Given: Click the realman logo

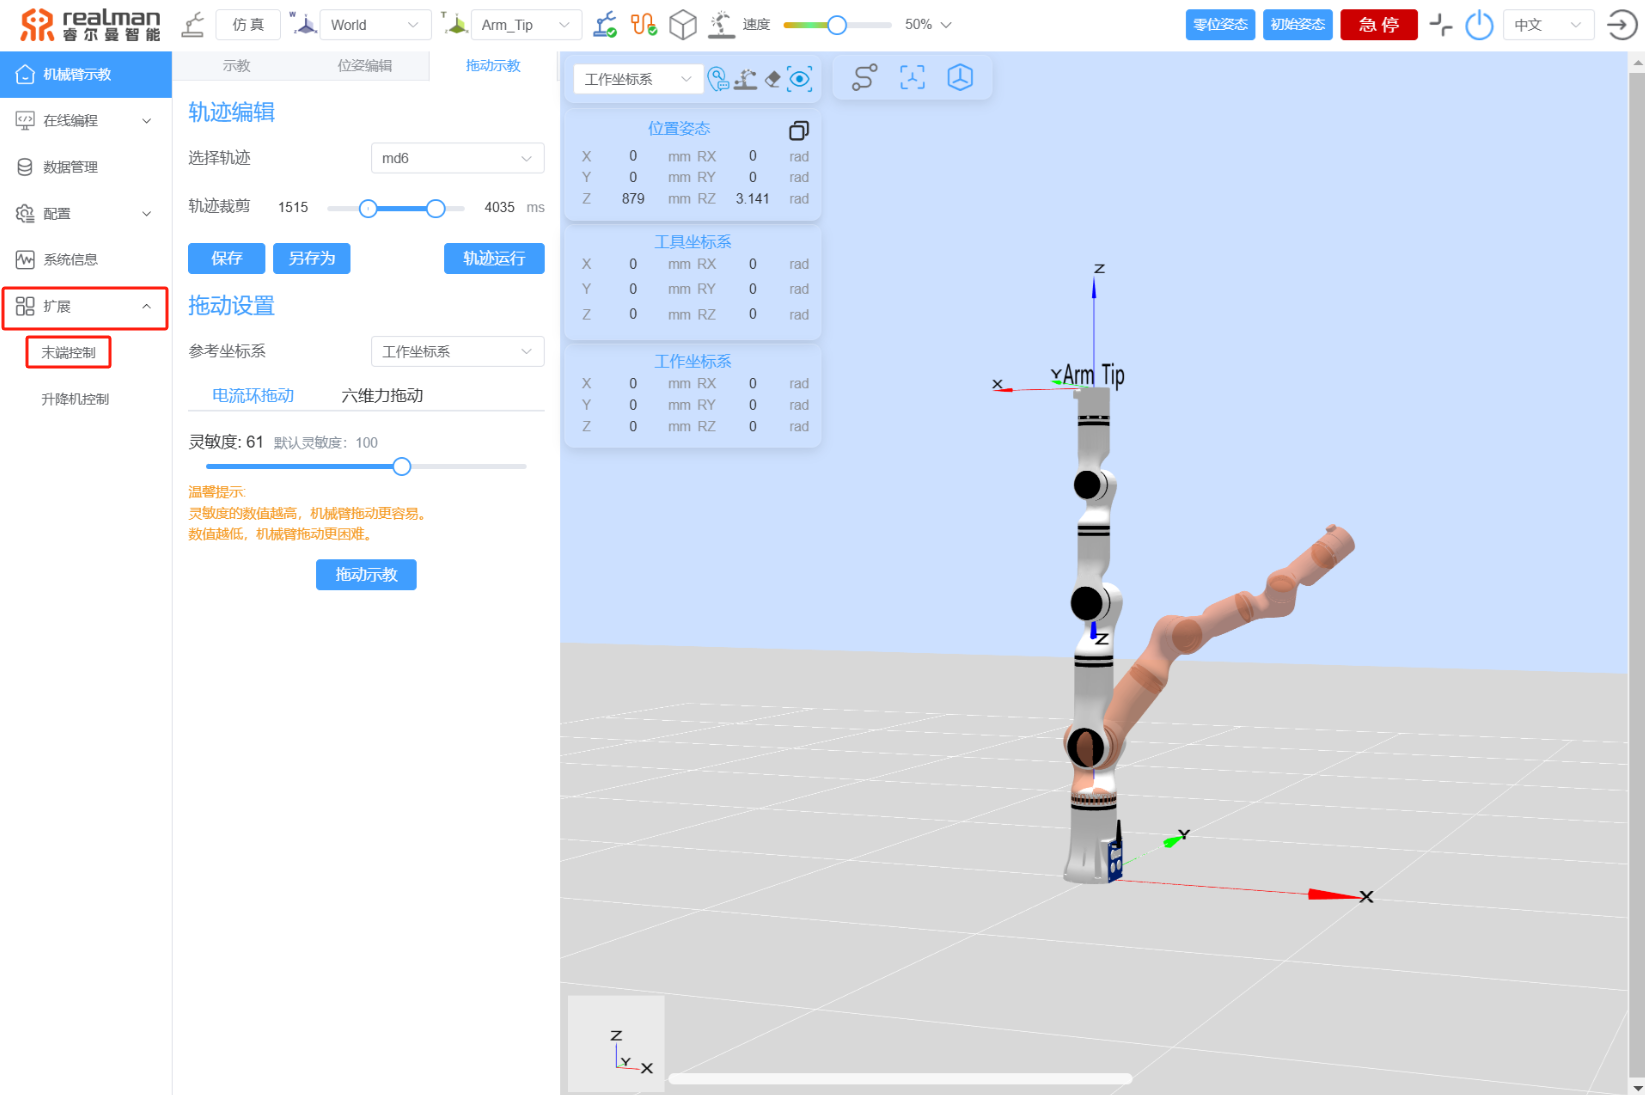Looking at the screenshot, I should (x=90, y=25).
